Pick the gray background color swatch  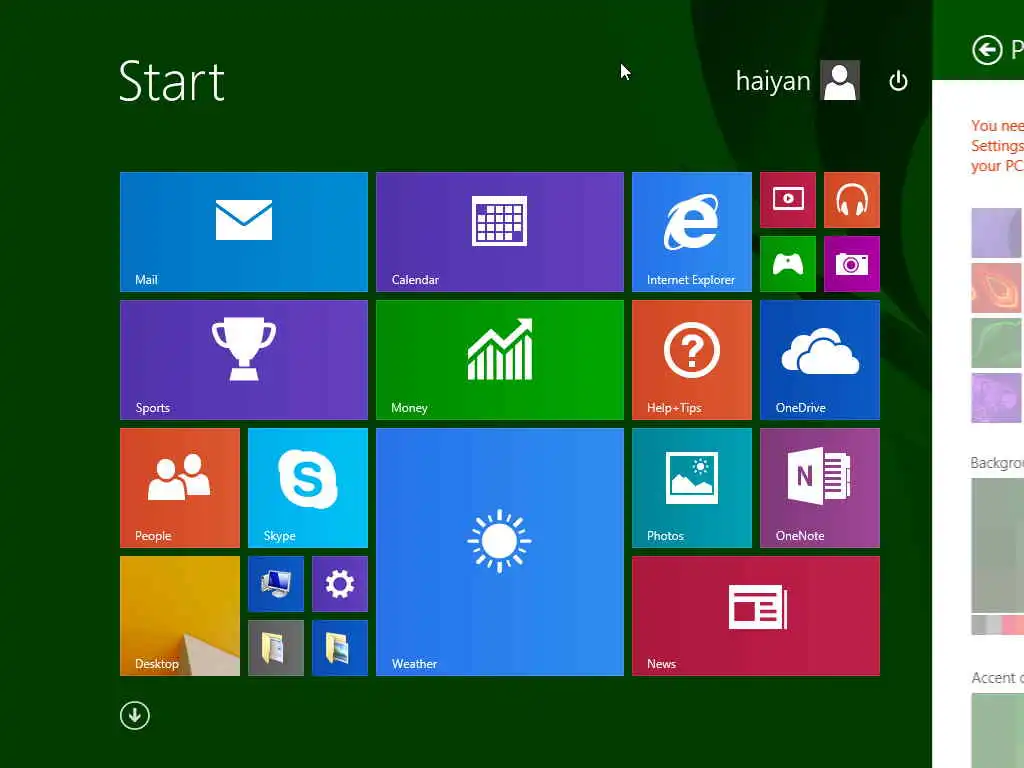pyautogui.click(x=978, y=625)
